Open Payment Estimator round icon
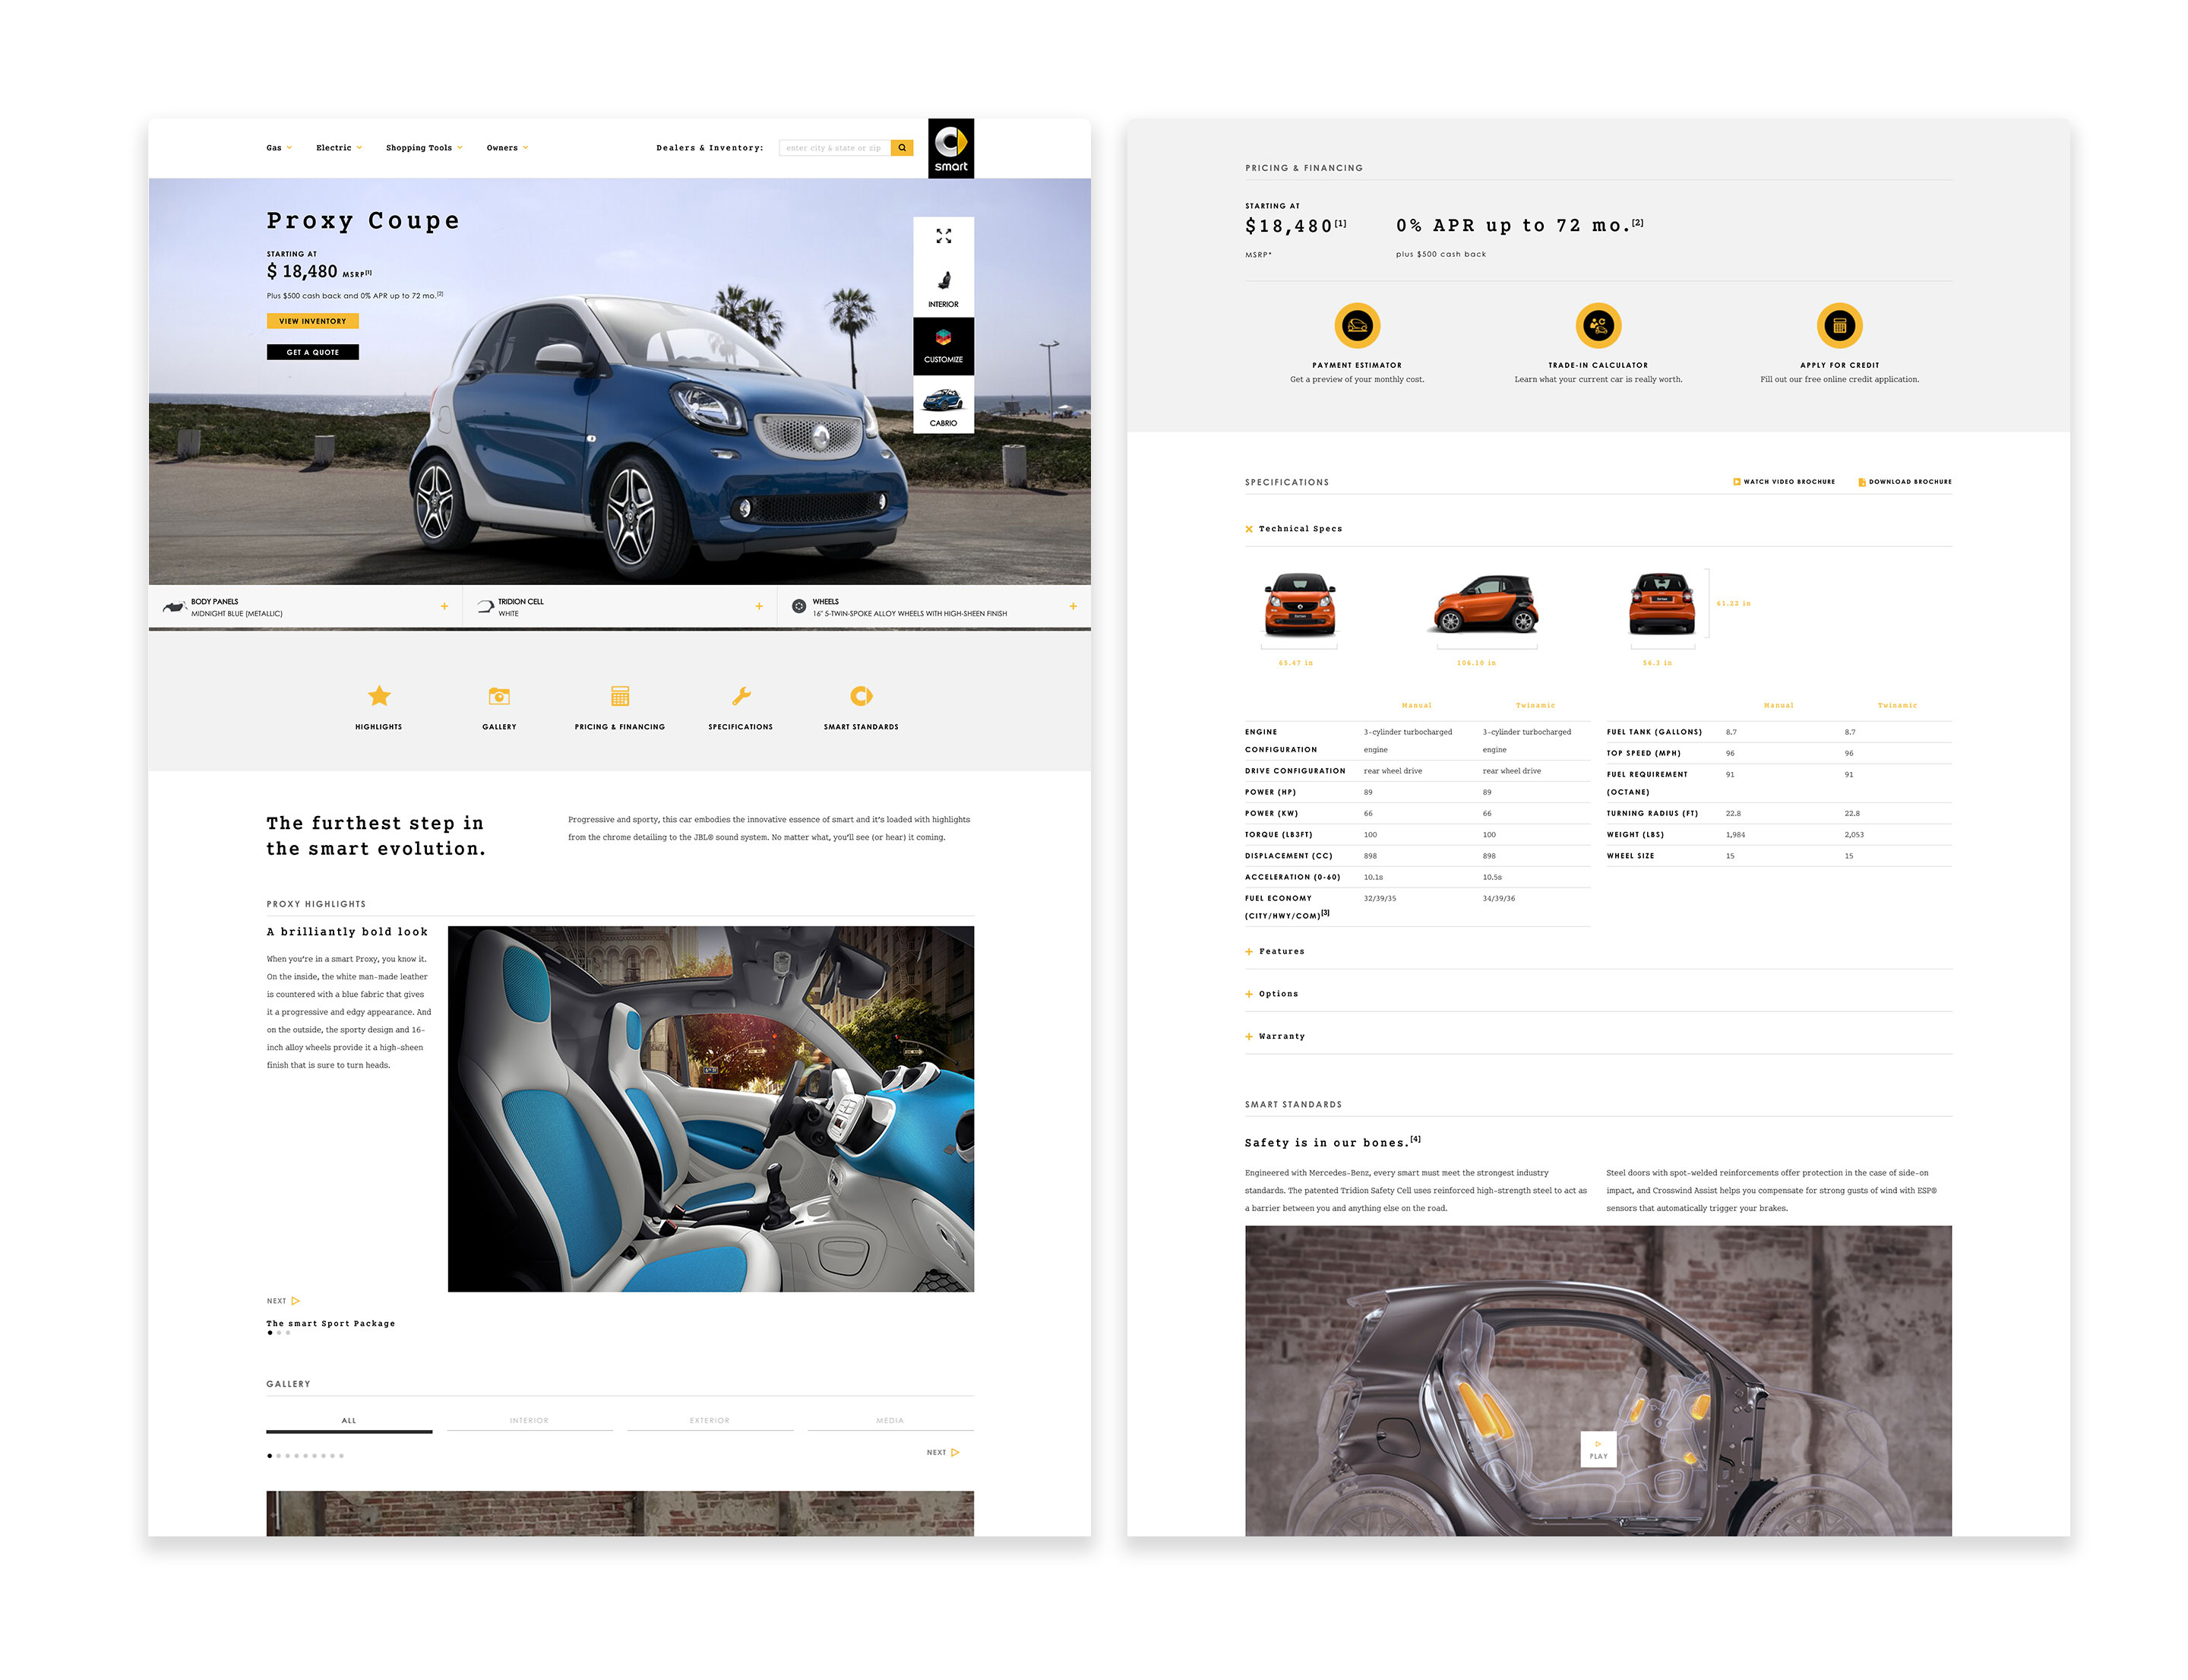The width and height of the screenshot is (2188, 1680). click(1357, 326)
